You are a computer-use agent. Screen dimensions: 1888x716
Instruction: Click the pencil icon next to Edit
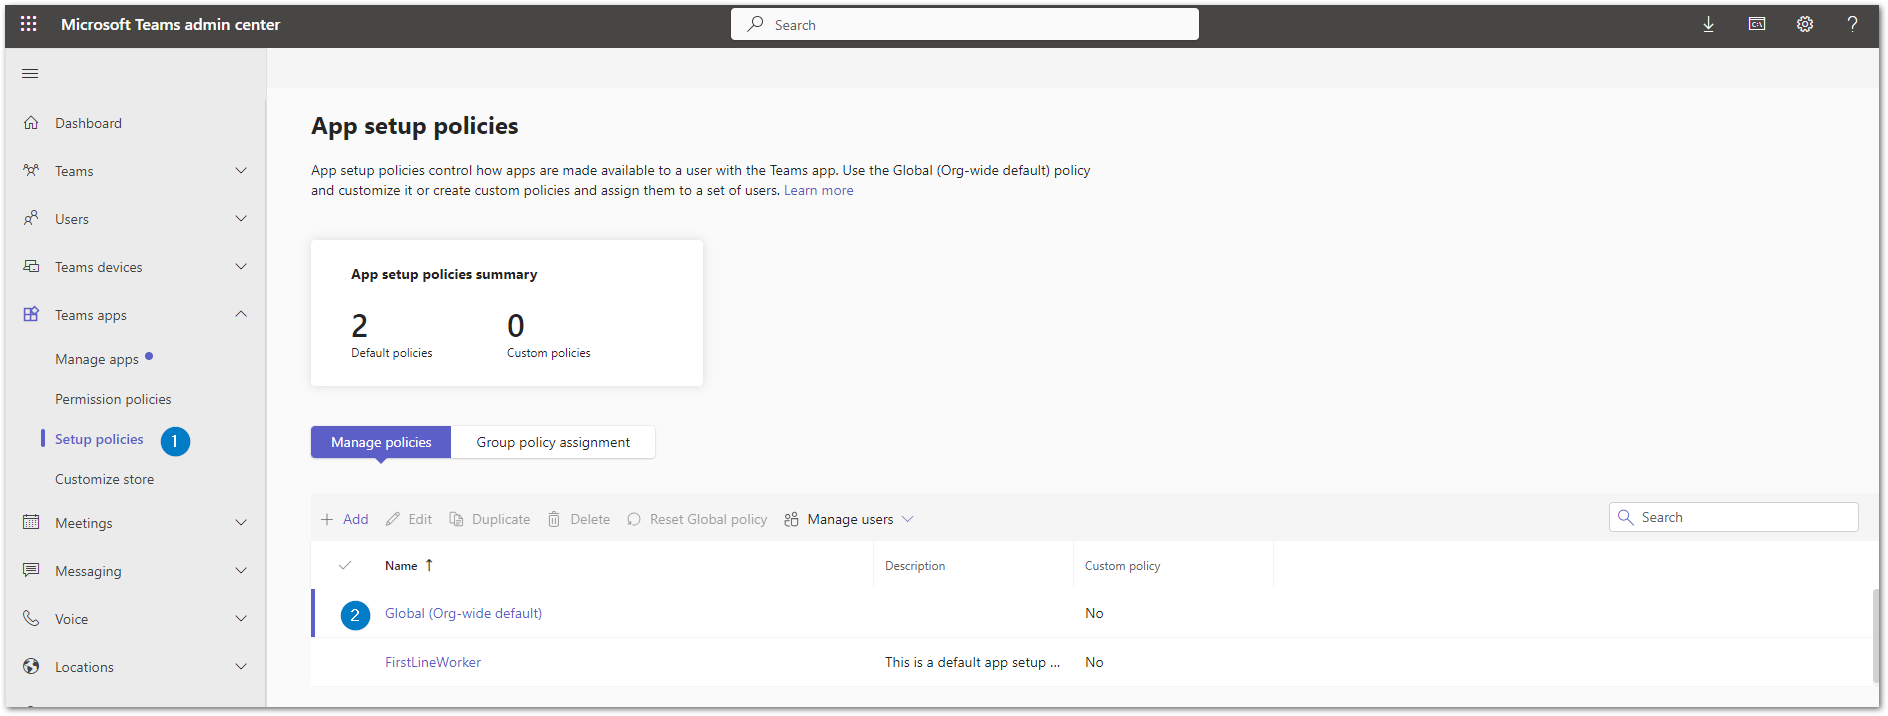393,519
